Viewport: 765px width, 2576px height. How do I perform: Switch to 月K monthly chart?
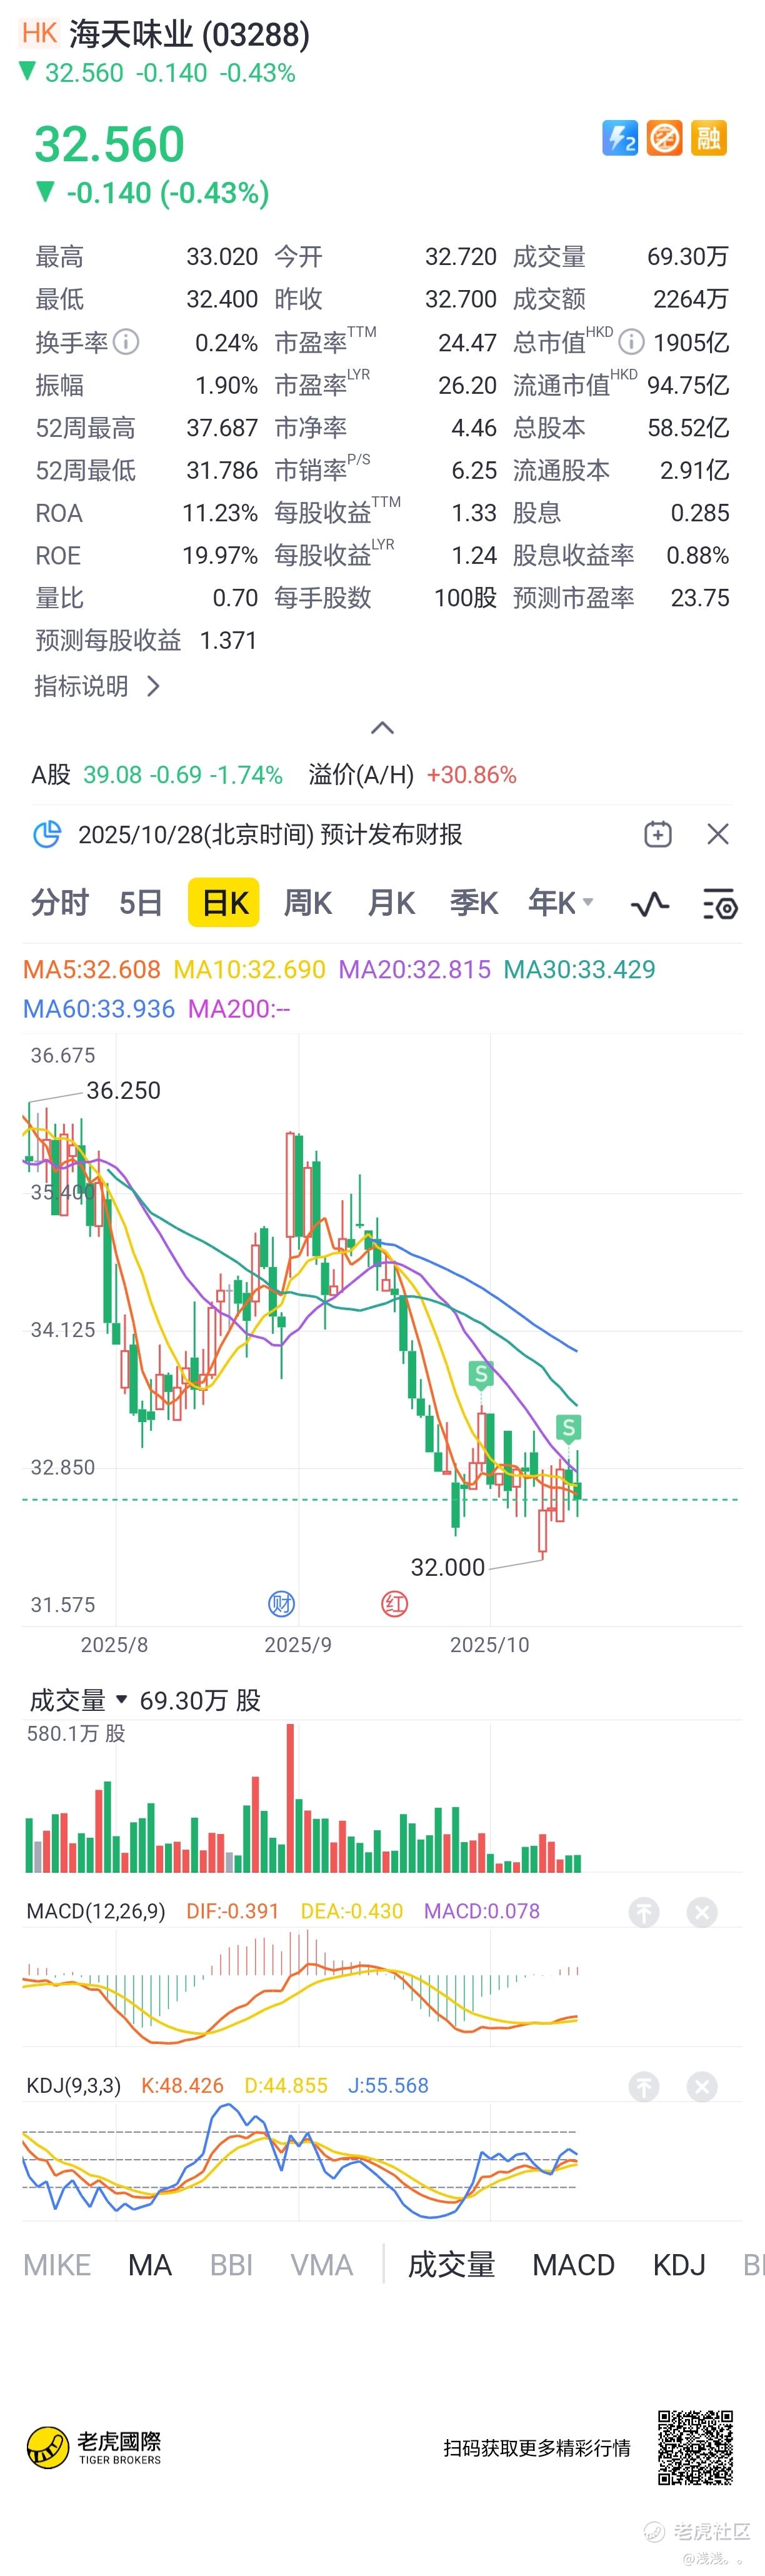pos(391,903)
